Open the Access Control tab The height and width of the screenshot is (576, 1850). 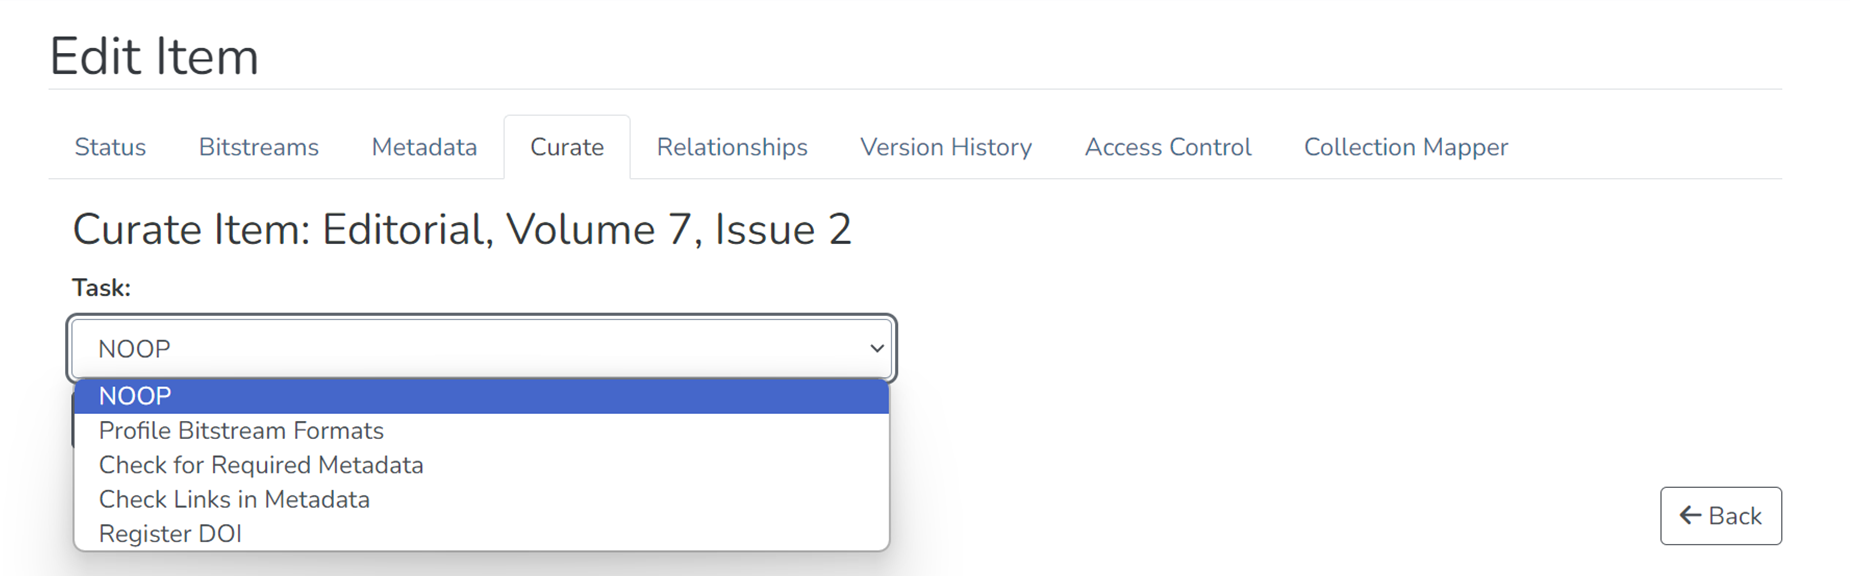point(1167,147)
